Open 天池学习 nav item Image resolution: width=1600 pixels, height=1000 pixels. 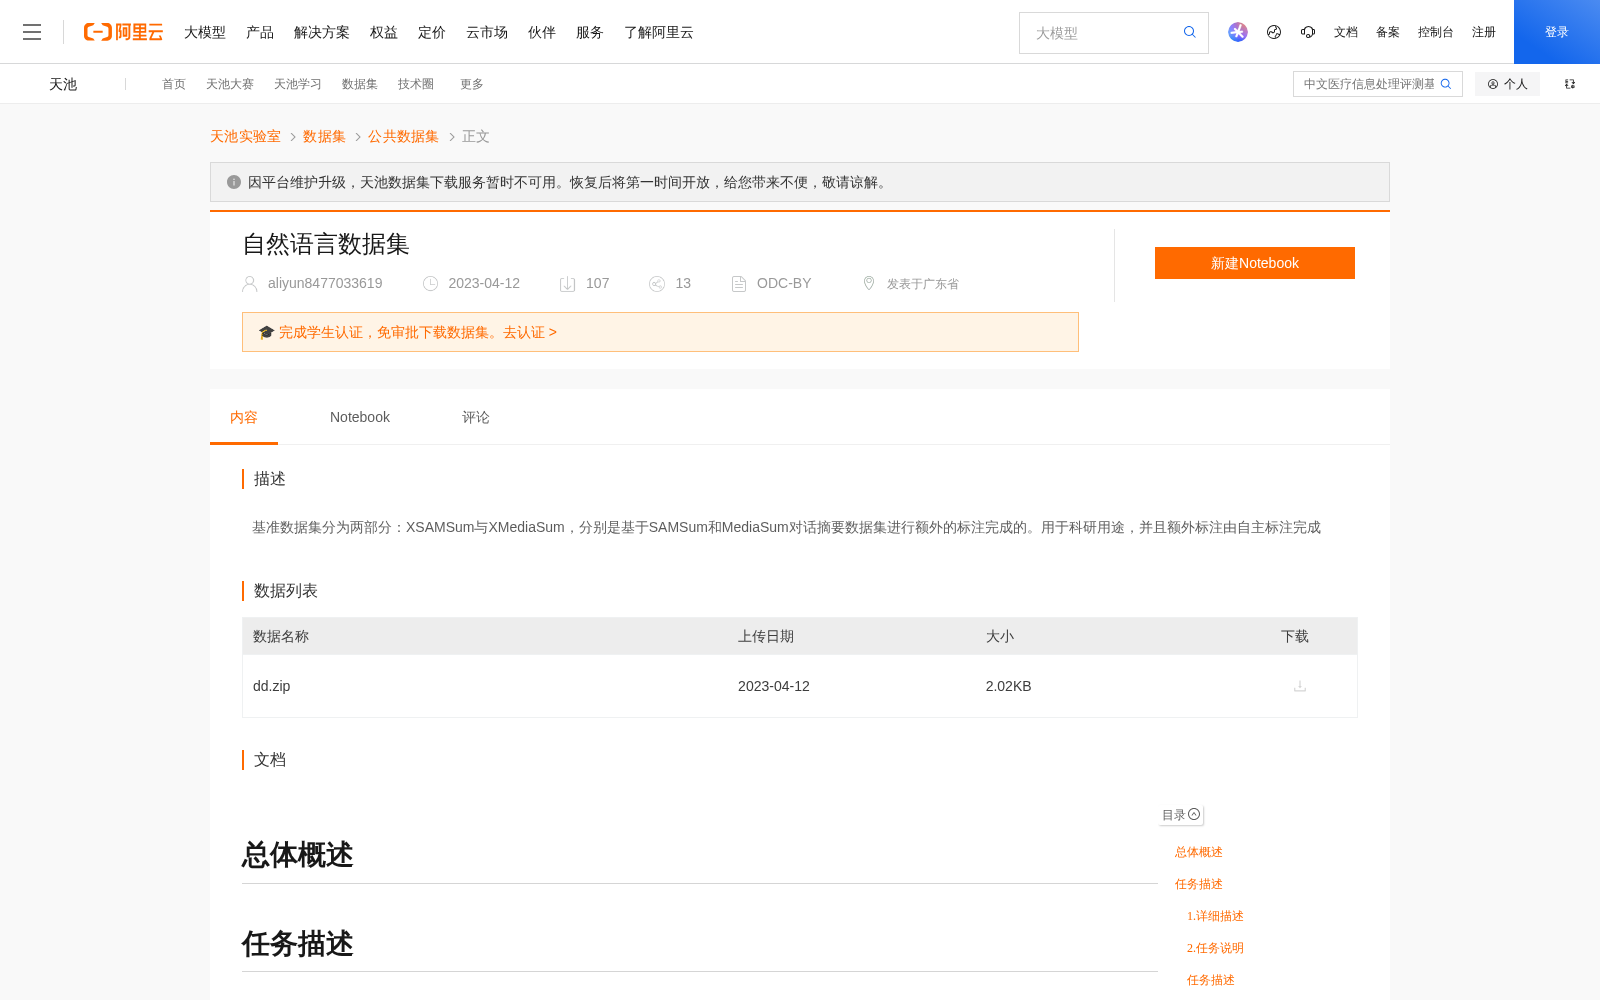point(298,84)
